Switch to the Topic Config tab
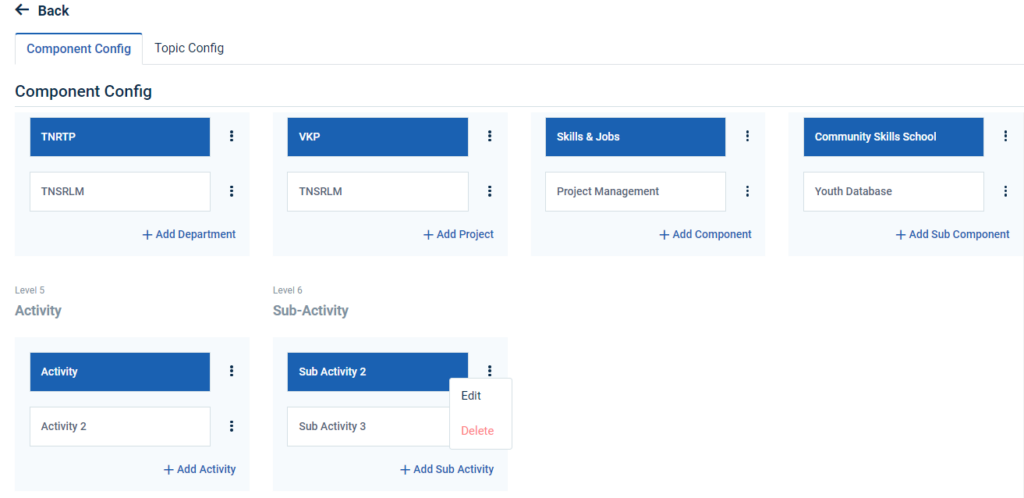 [x=189, y=48]
